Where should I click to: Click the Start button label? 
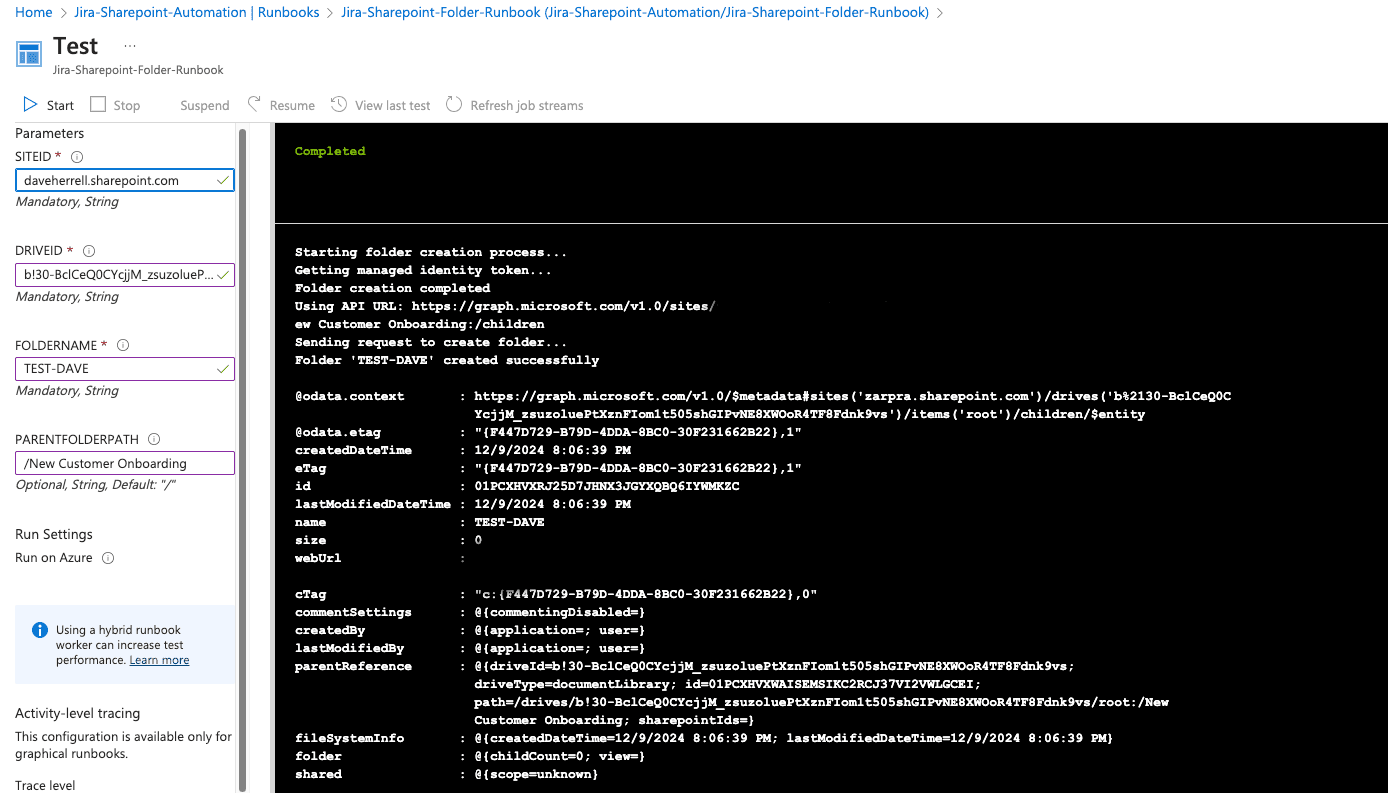(60, 105)
